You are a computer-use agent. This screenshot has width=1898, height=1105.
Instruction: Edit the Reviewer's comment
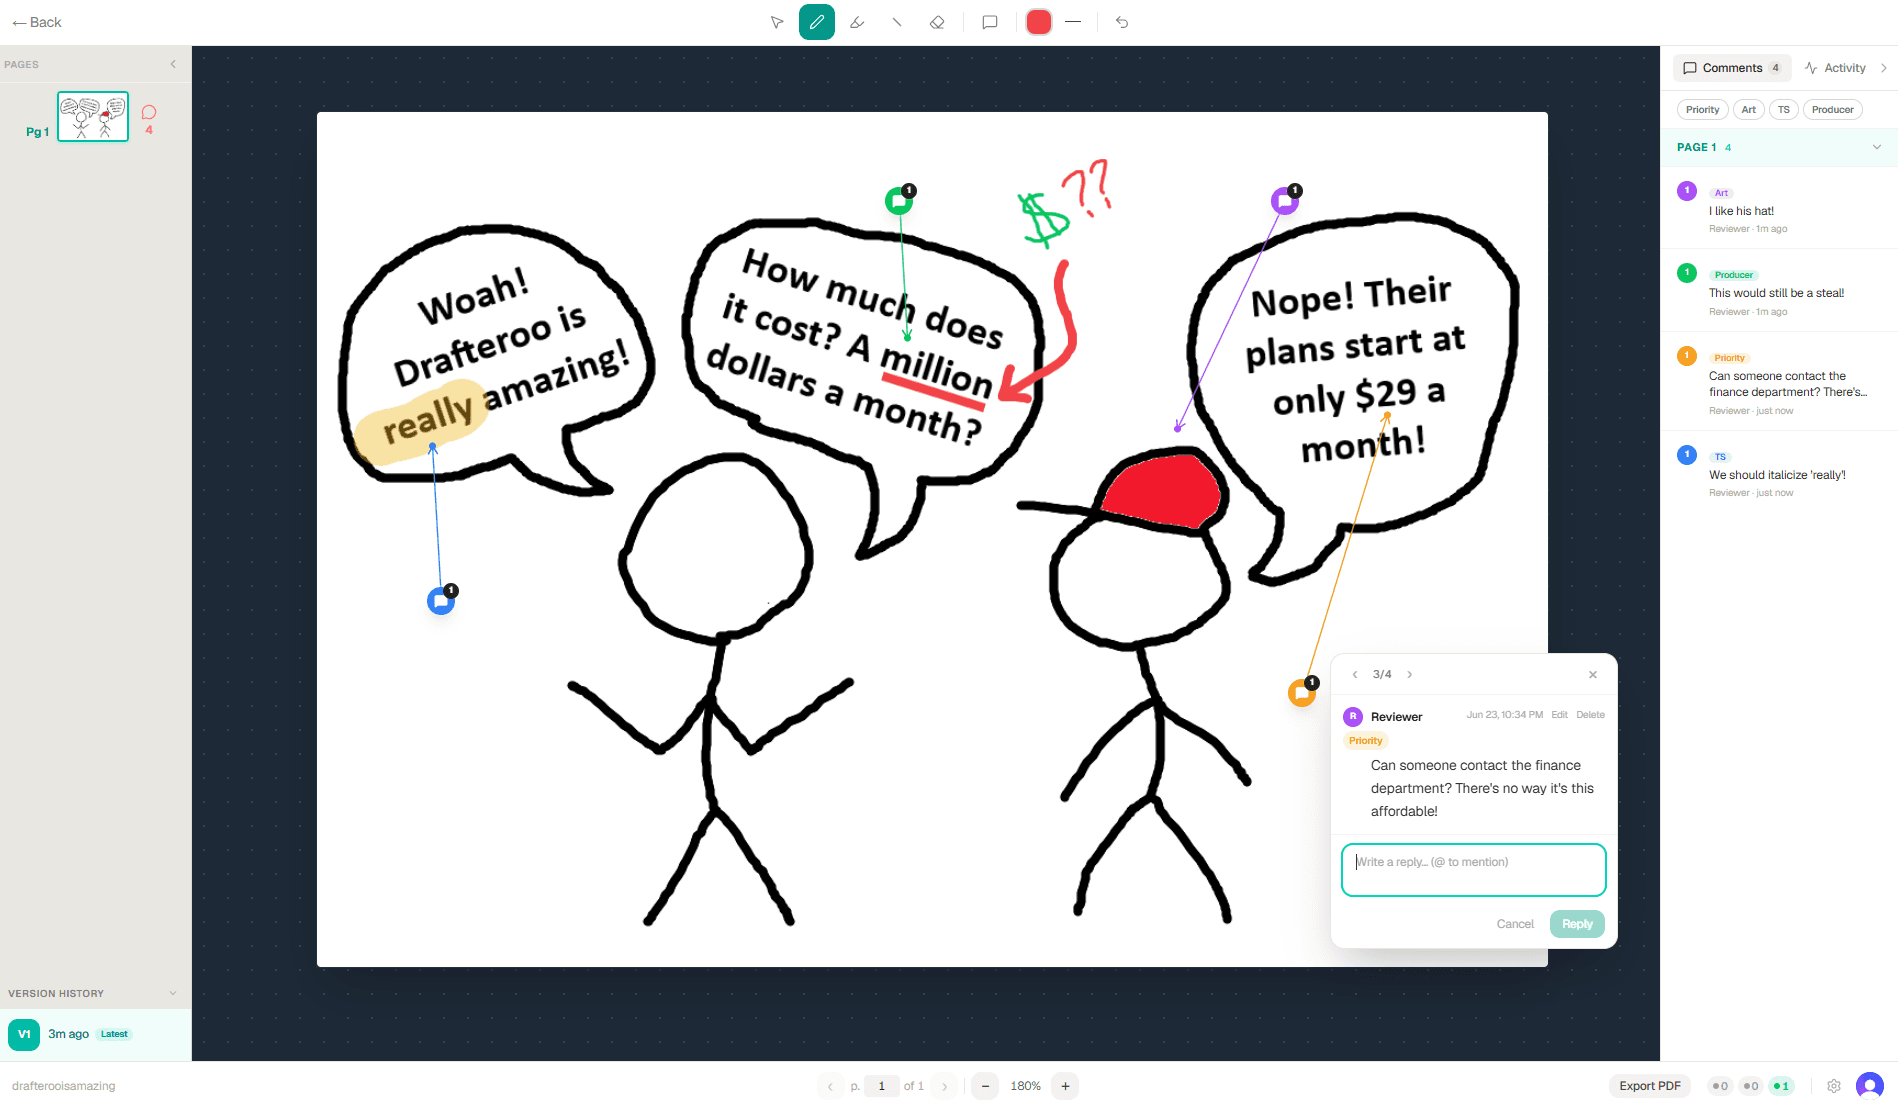tap(1559, 715)
